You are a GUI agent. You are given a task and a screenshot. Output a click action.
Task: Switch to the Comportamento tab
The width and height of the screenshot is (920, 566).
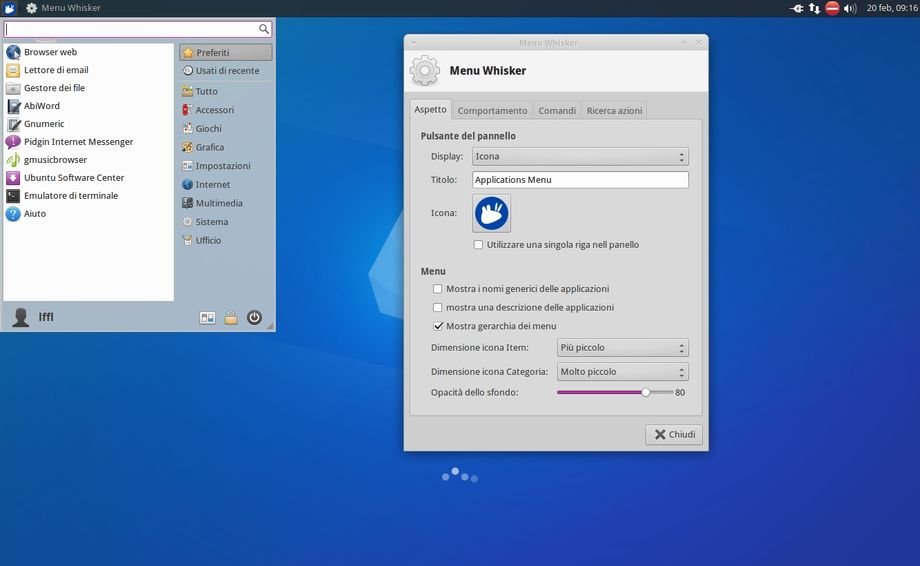492,111
